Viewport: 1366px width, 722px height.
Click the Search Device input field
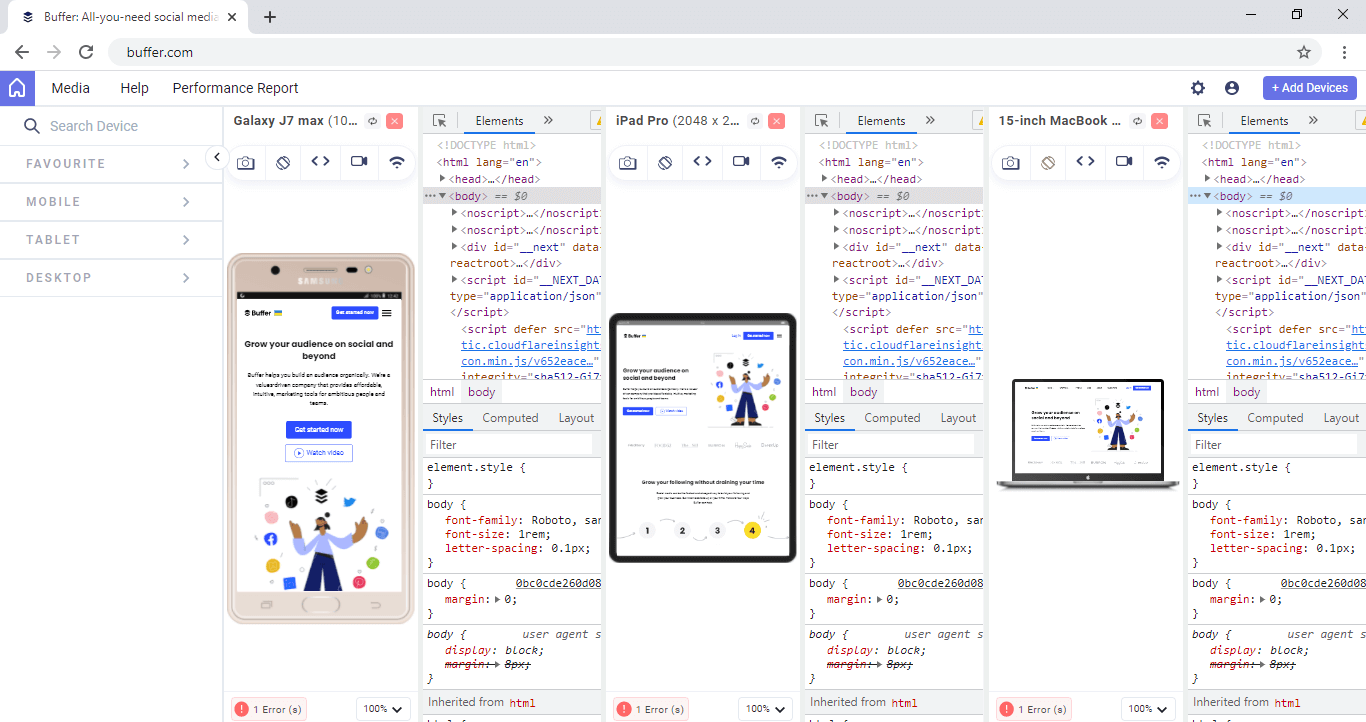[110, 125]
